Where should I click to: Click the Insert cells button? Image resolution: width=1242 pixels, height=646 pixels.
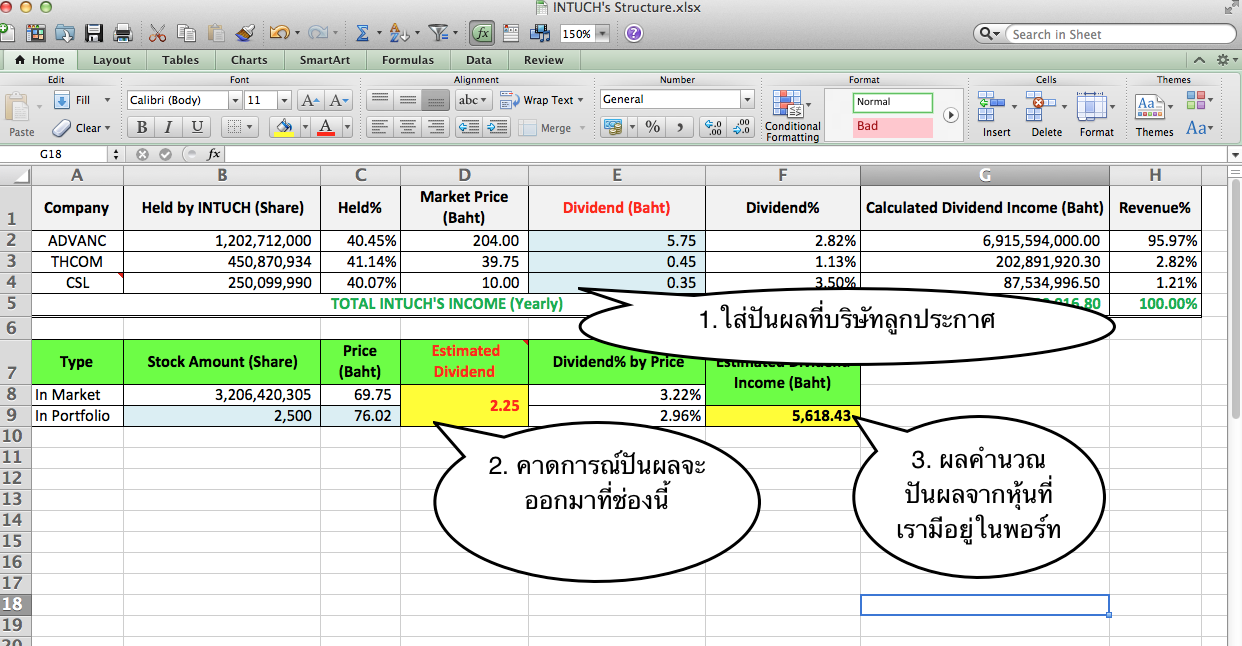pos(996,115)
